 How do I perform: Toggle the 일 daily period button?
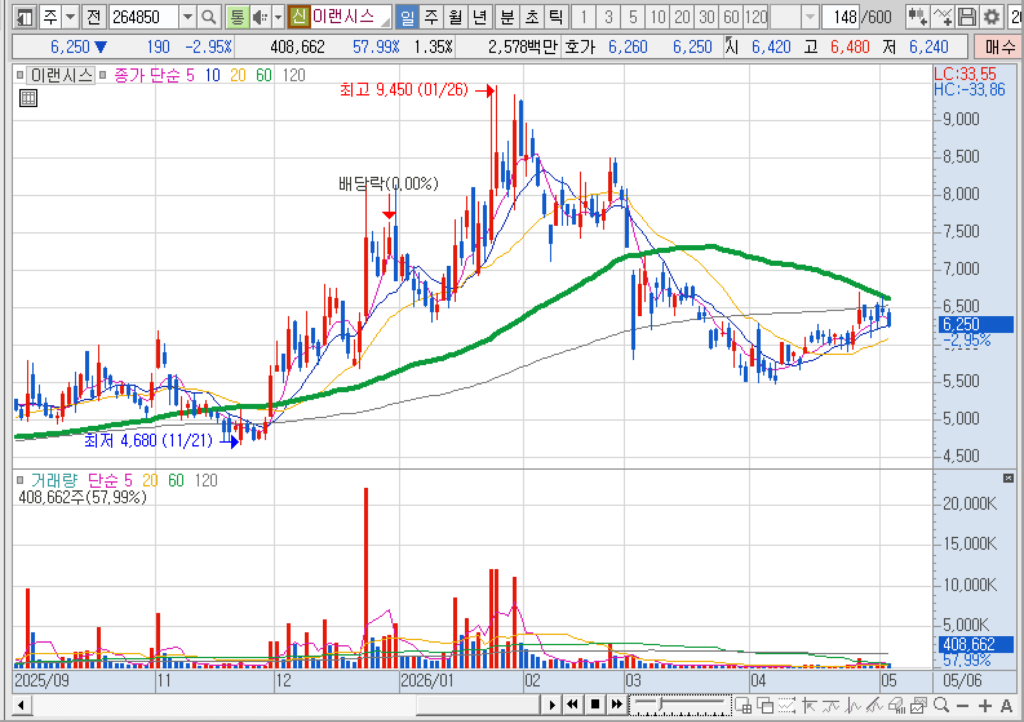[407, 17]
